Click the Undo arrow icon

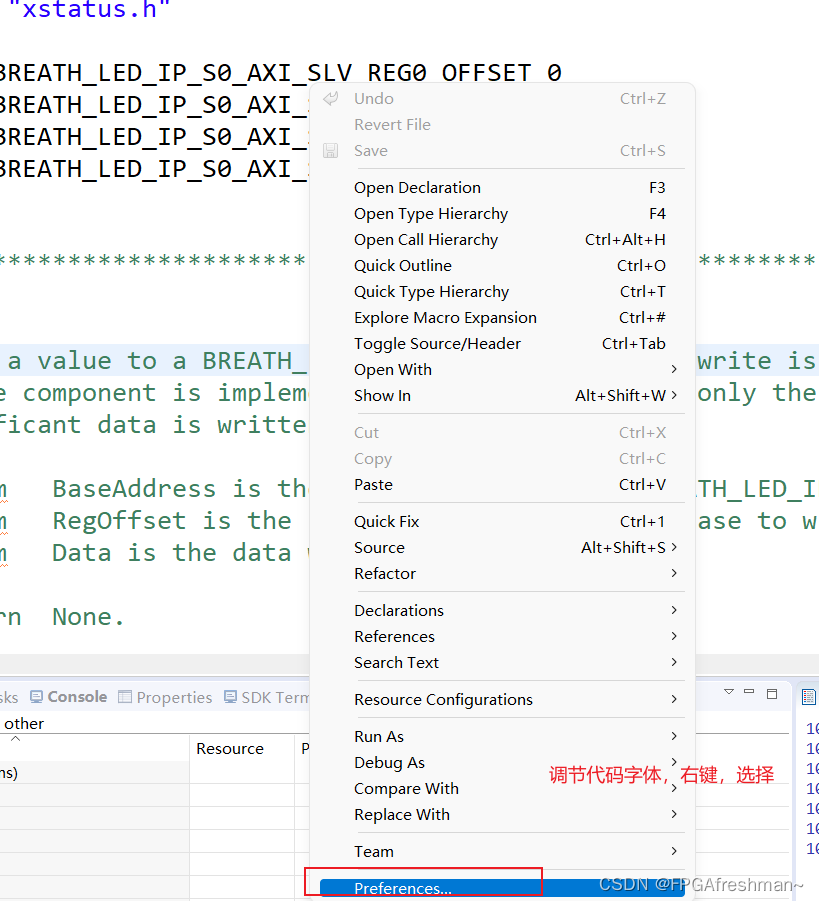coord(330,99)
